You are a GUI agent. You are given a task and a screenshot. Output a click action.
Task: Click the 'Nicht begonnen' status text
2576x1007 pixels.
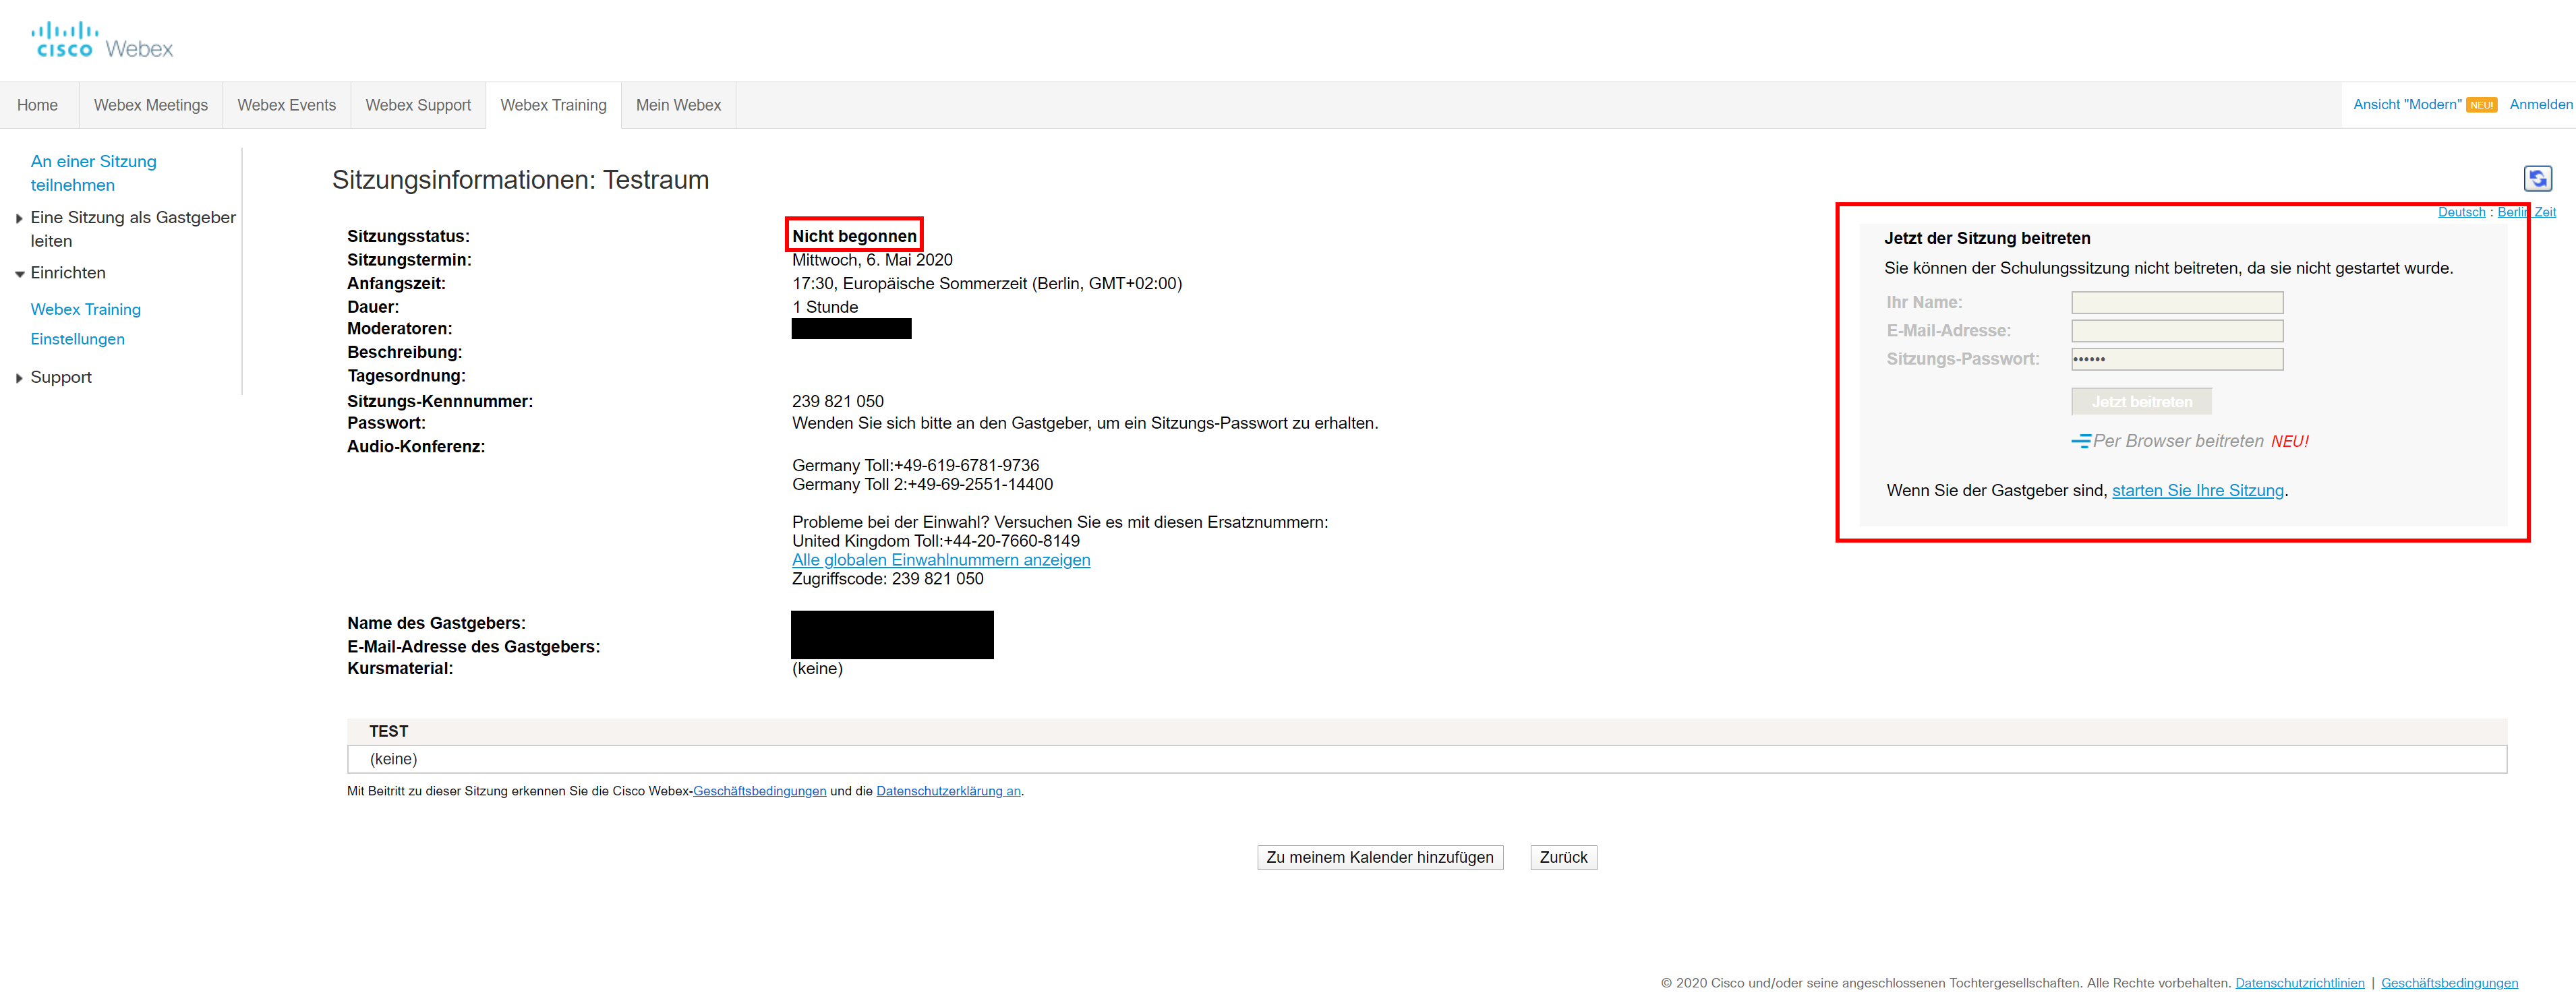854,236
